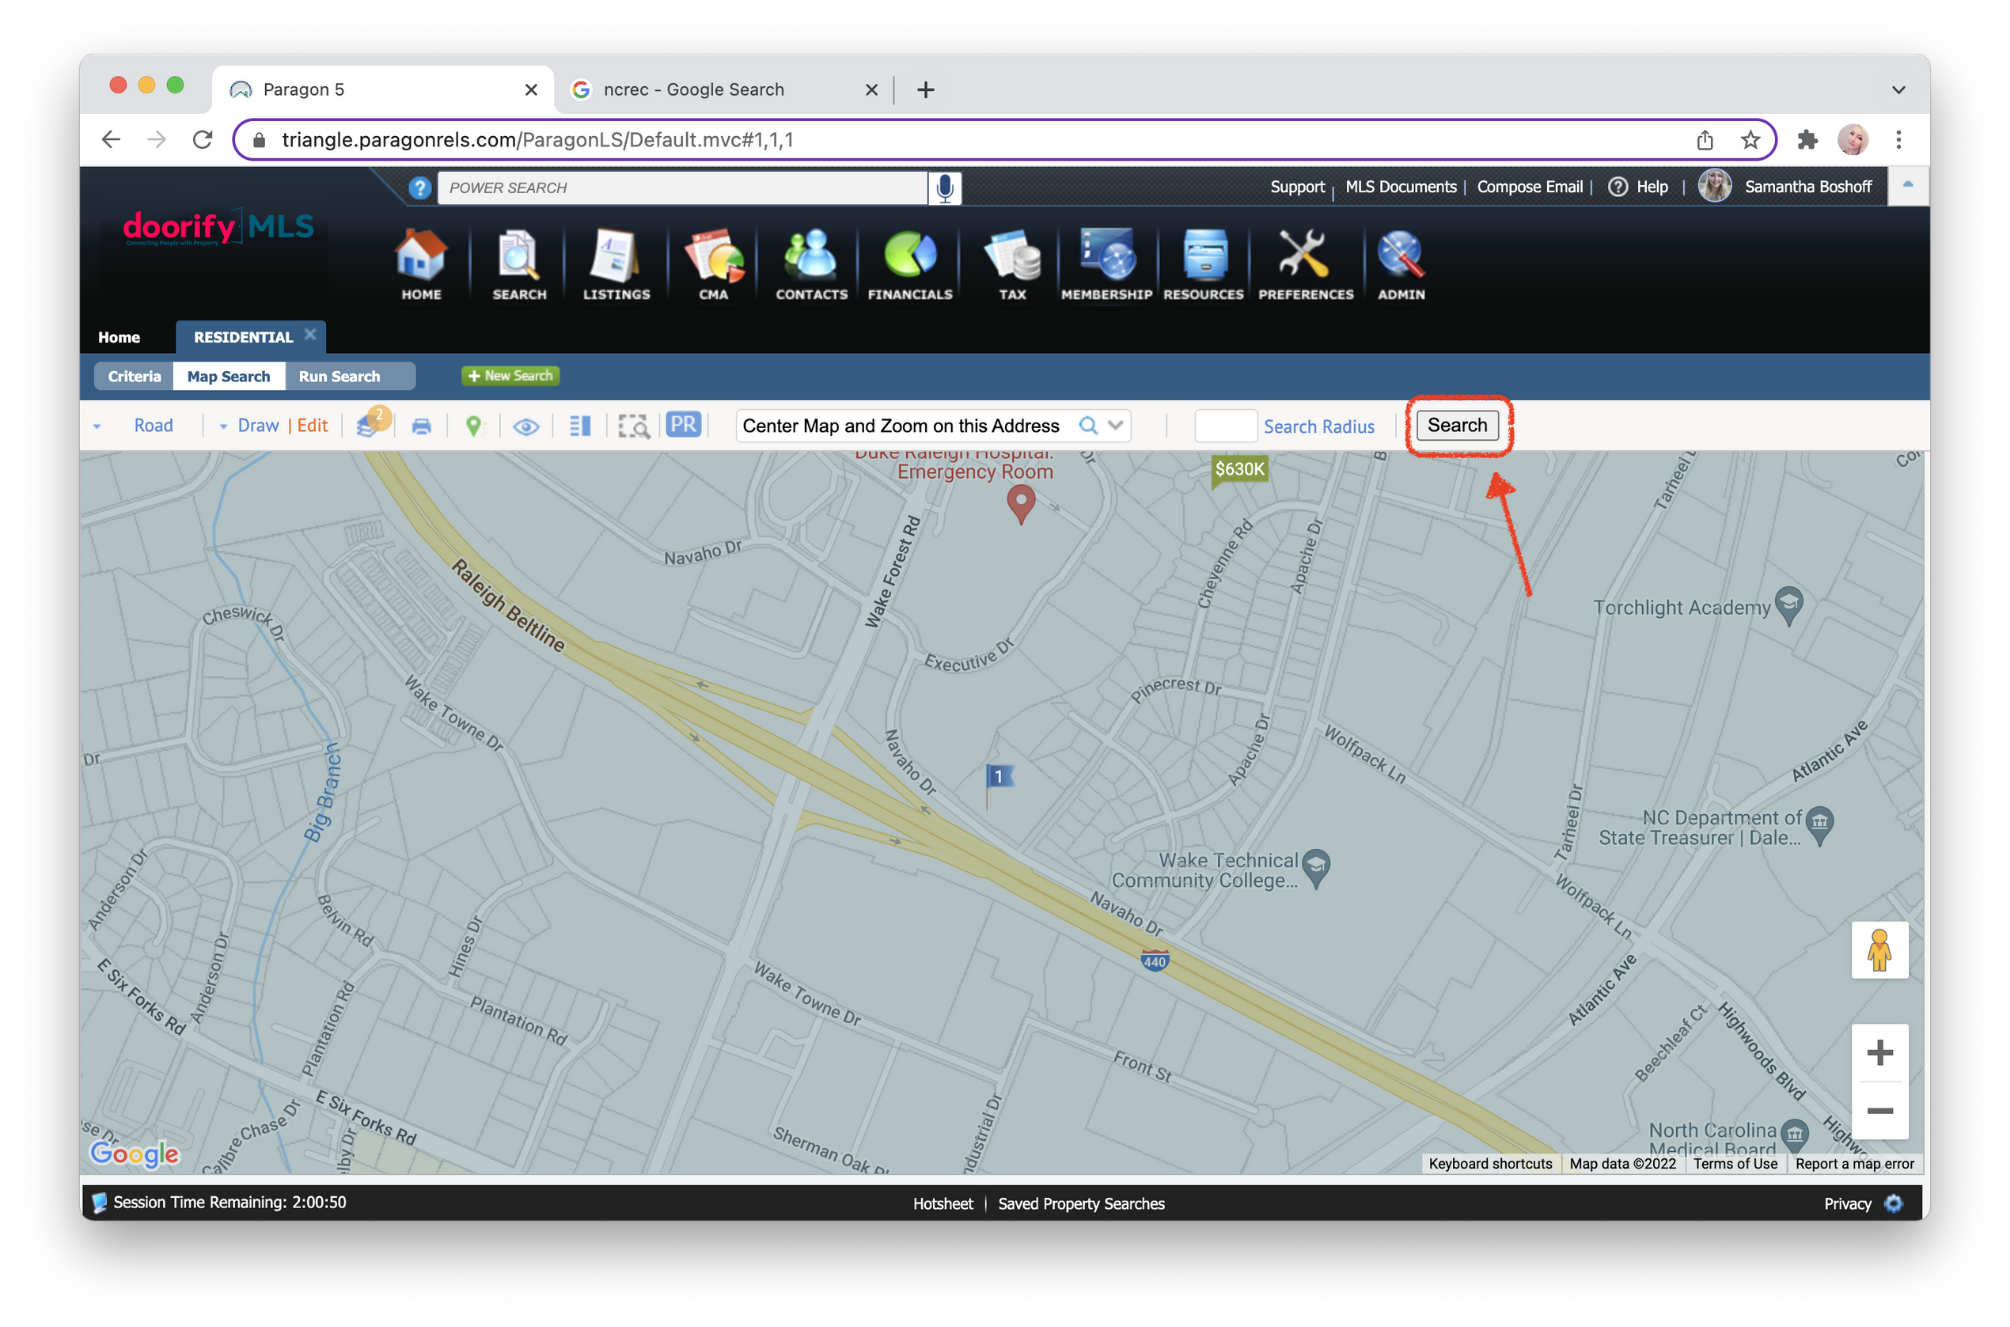Close the RESIDENTIAL tab
The image size is (2010, 1327).
click(310, 335)
